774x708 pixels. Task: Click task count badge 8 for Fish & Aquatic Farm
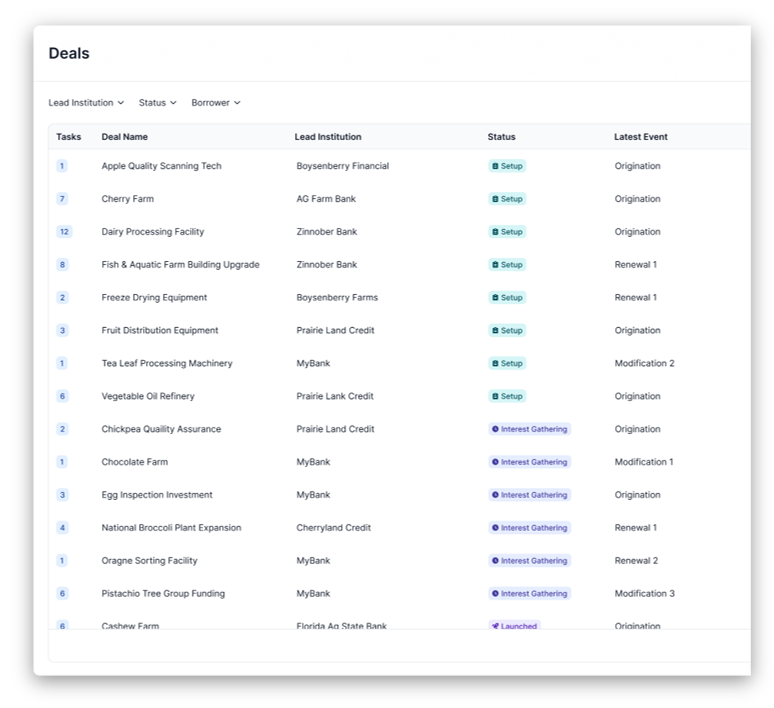[62, 265]
